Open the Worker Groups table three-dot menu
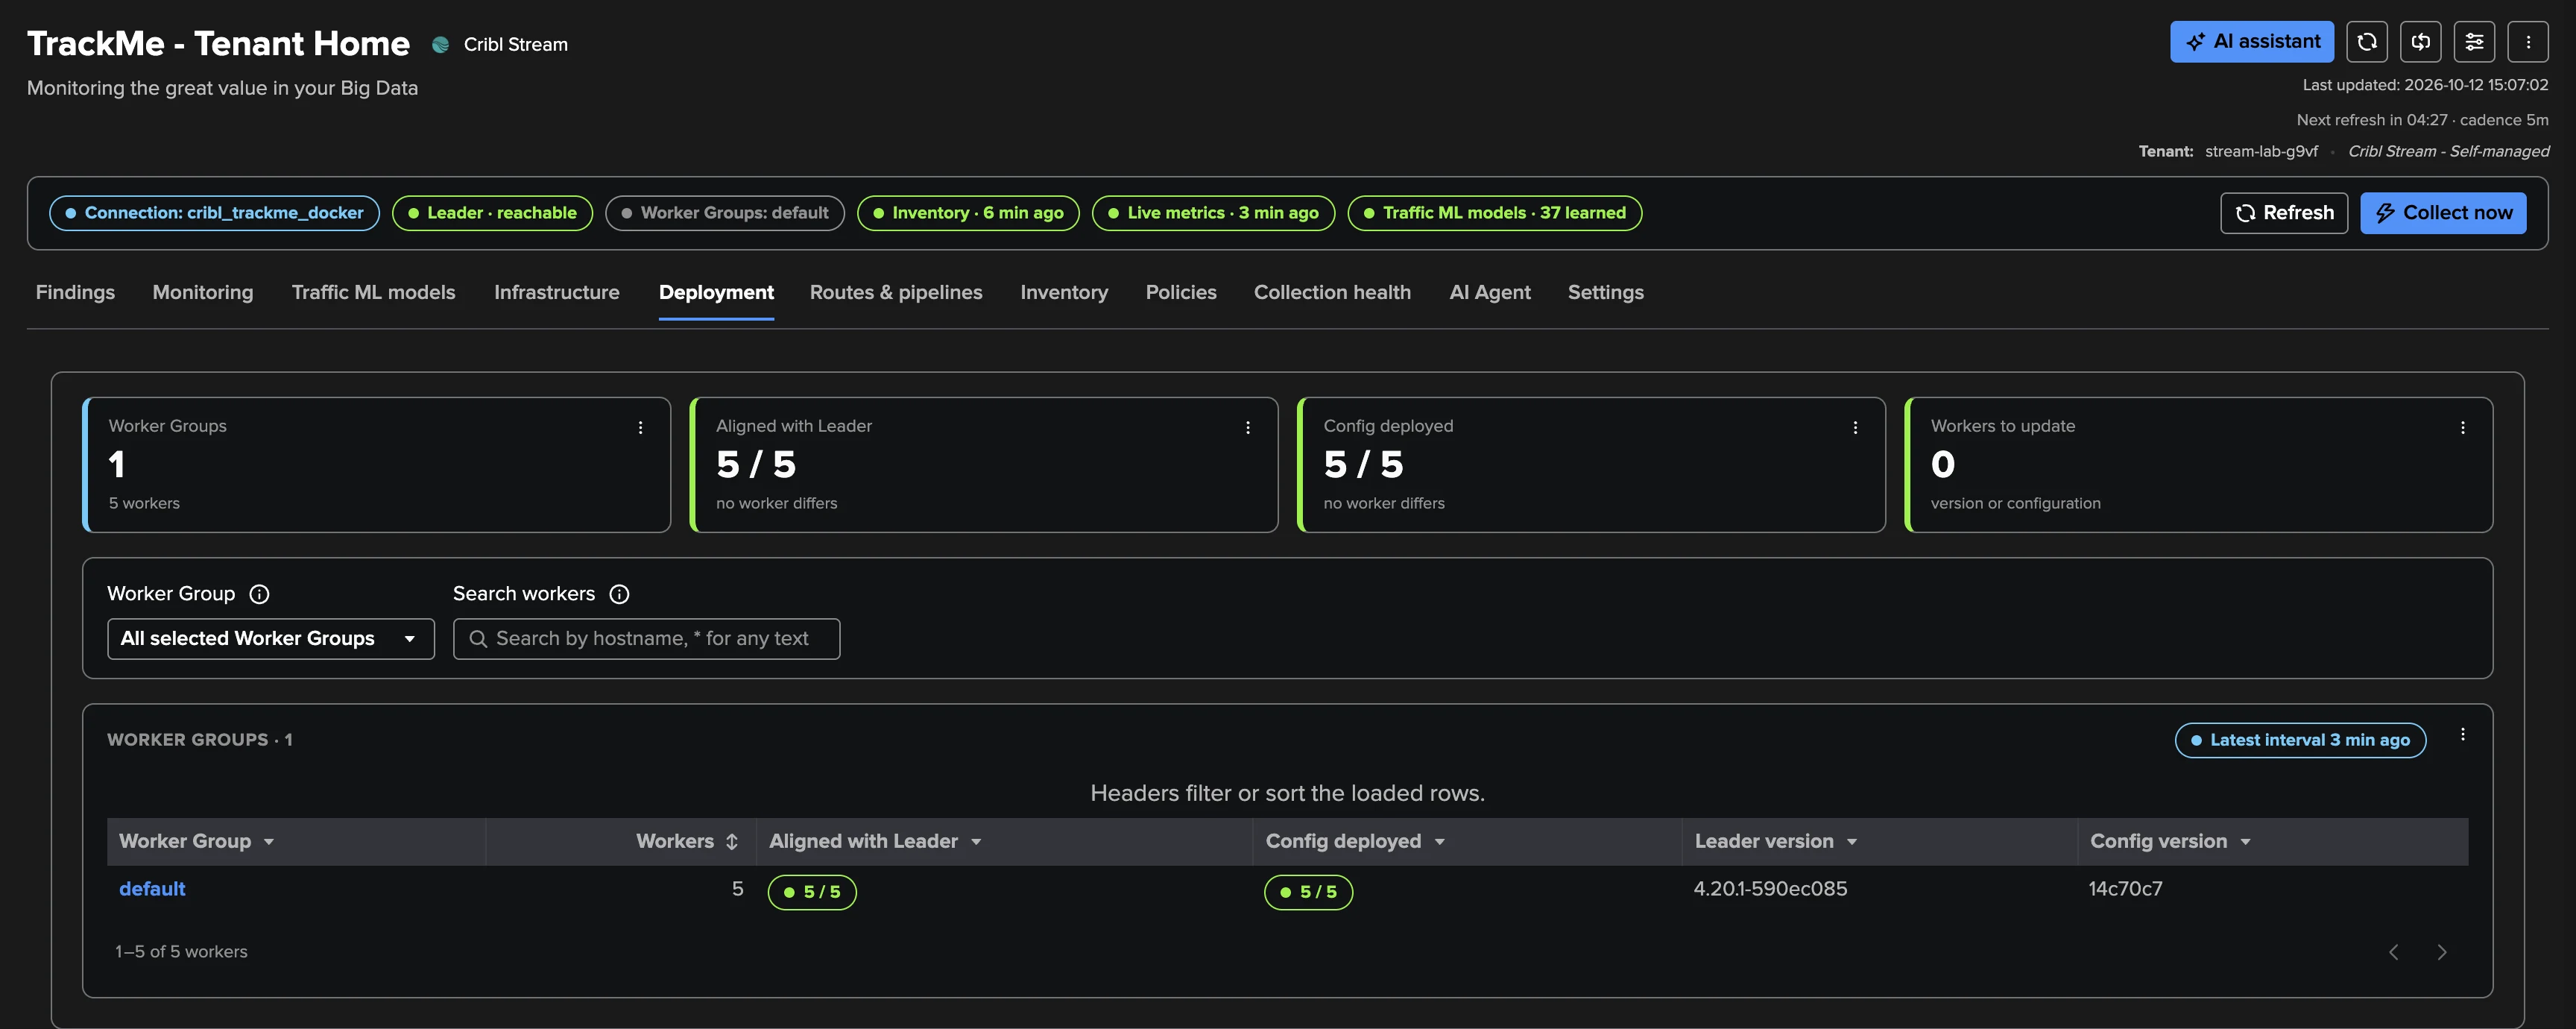2576x1029 pixels. click(x=2463, y=734)
